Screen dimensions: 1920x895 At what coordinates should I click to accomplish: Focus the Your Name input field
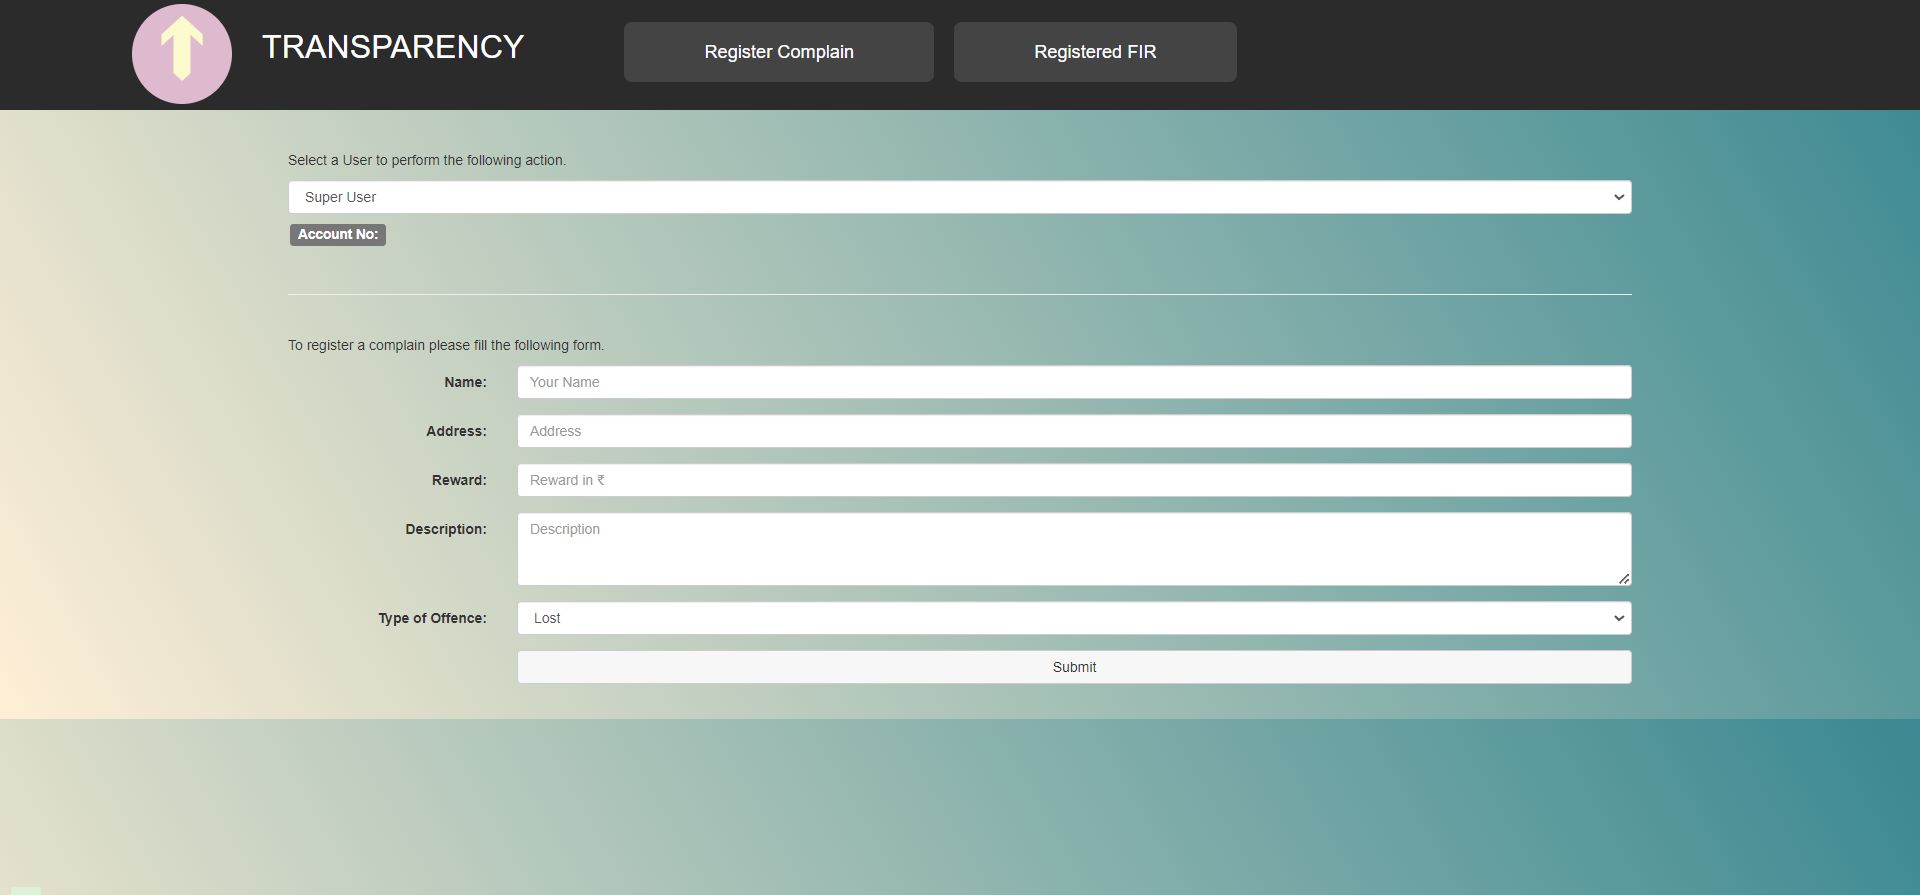pos(1074,382)
